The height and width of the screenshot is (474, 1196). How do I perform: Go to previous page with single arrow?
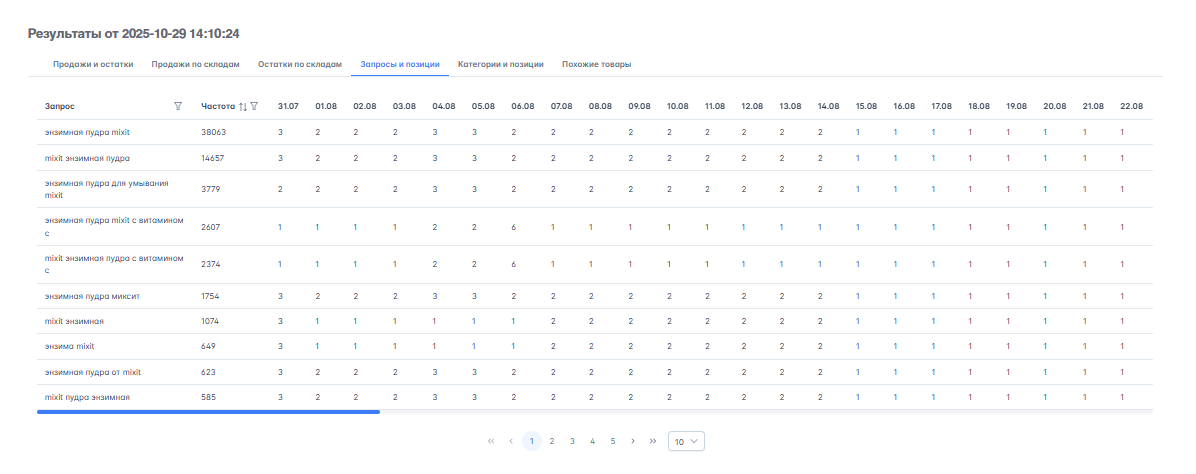coord(511,441)
